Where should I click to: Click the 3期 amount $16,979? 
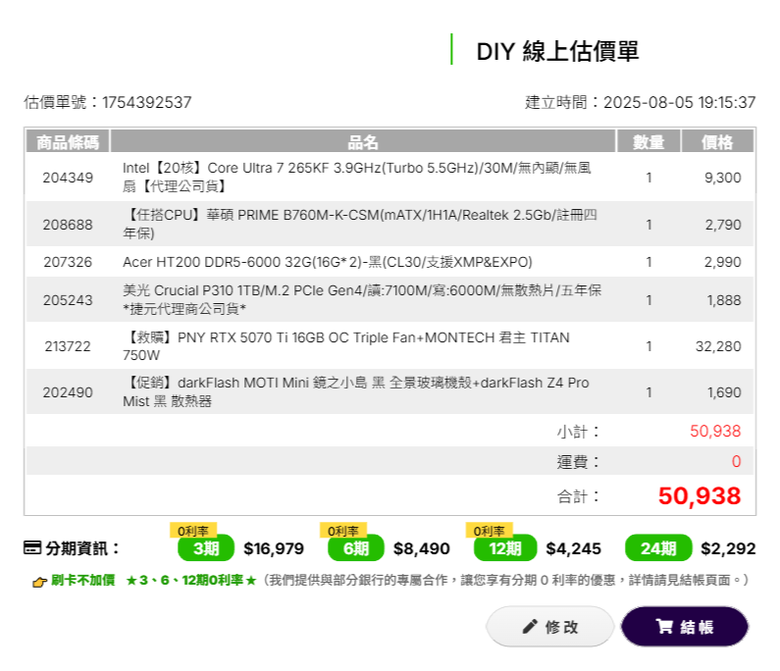pyautogui.click(x=274, y=549)
